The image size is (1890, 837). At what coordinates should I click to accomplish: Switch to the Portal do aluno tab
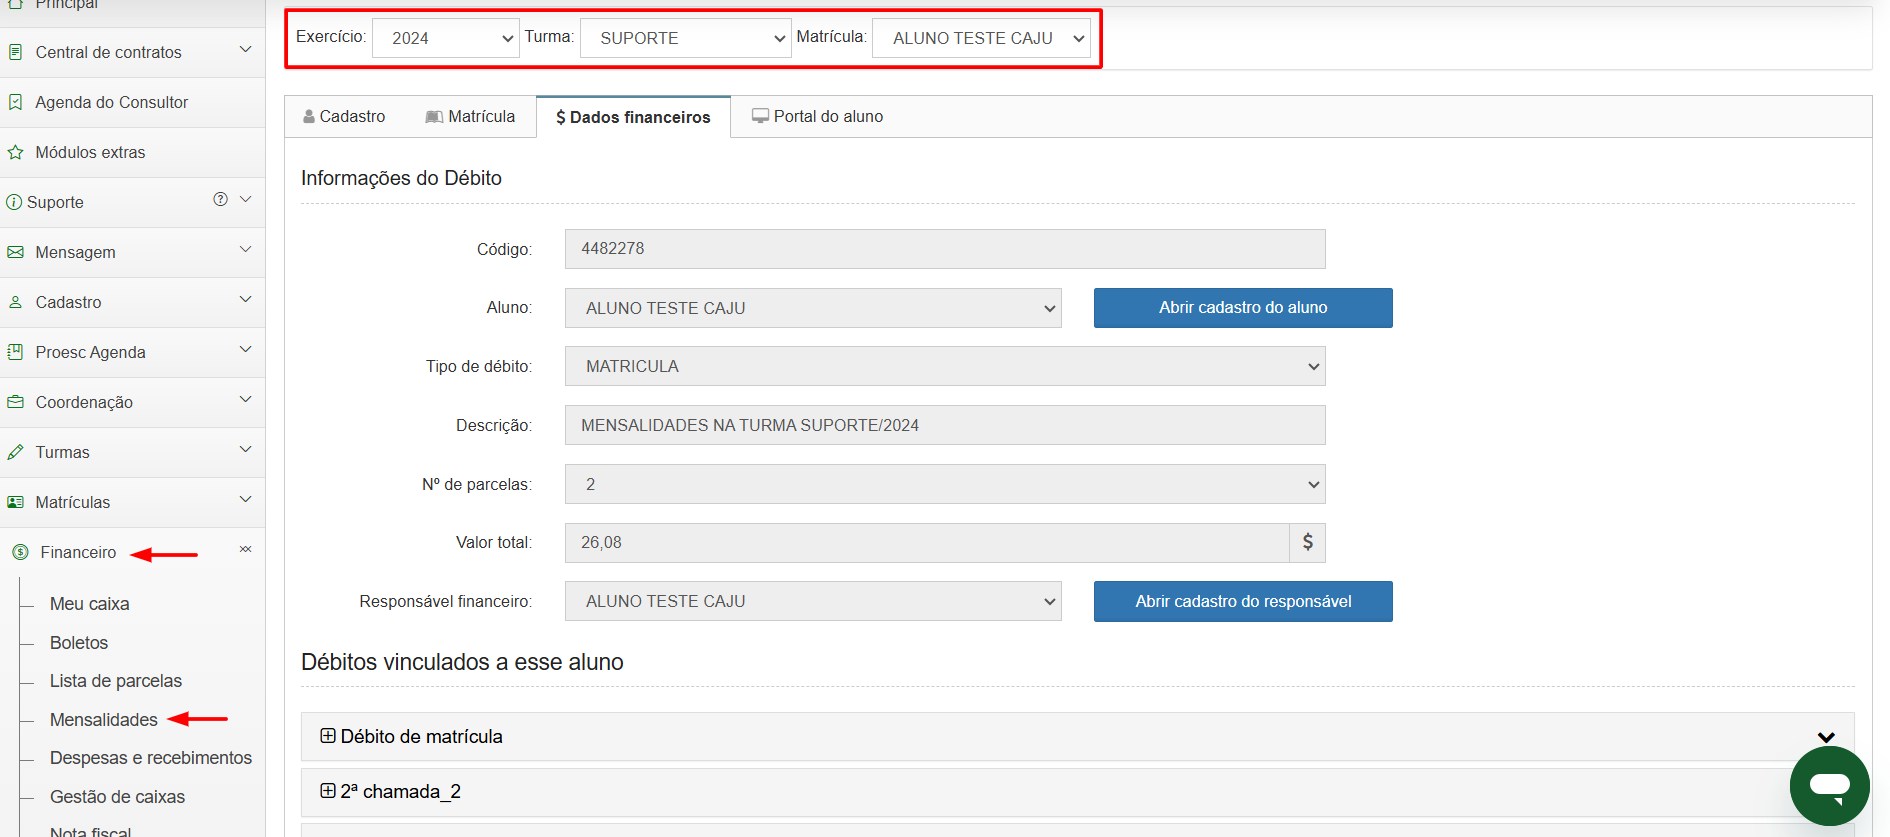pos(817,117)
